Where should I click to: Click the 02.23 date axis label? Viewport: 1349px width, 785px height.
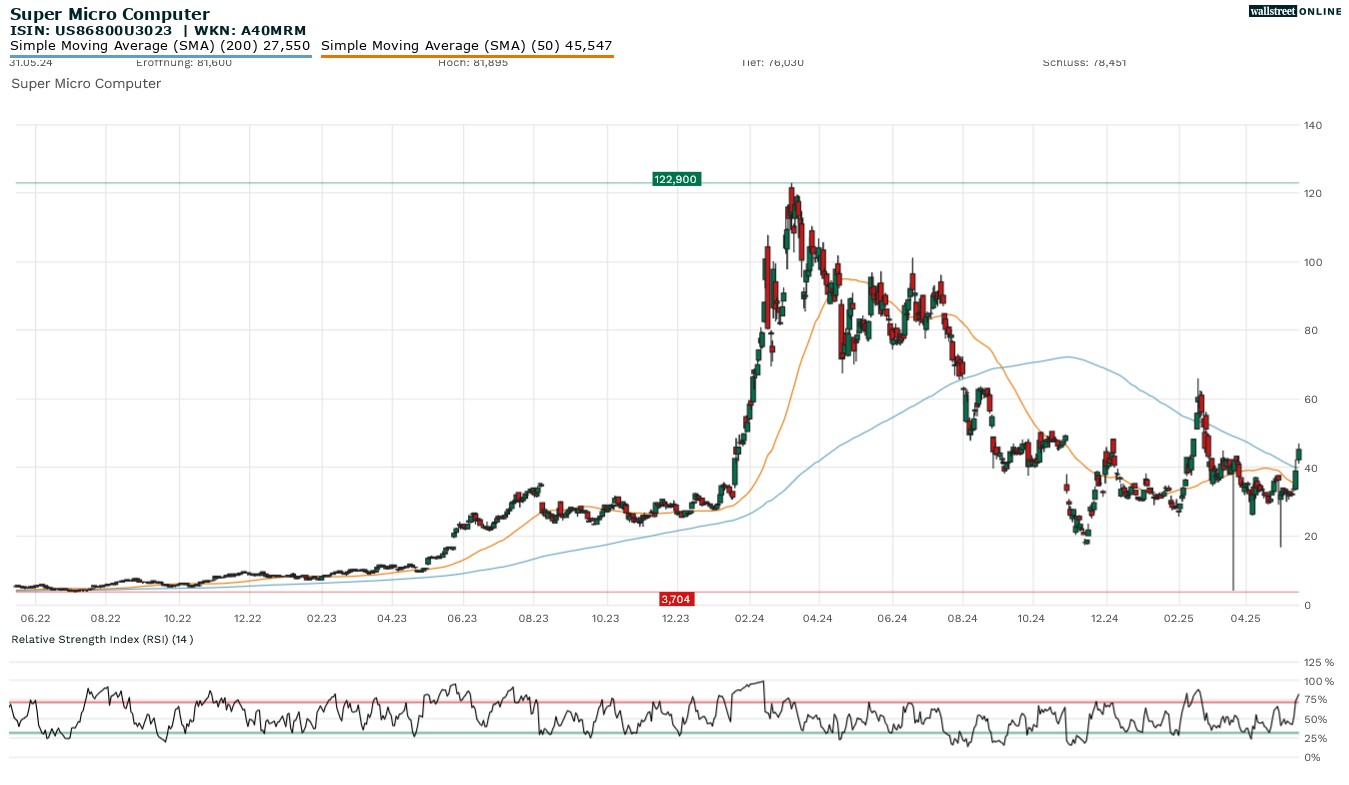click(x=321, y=619)
